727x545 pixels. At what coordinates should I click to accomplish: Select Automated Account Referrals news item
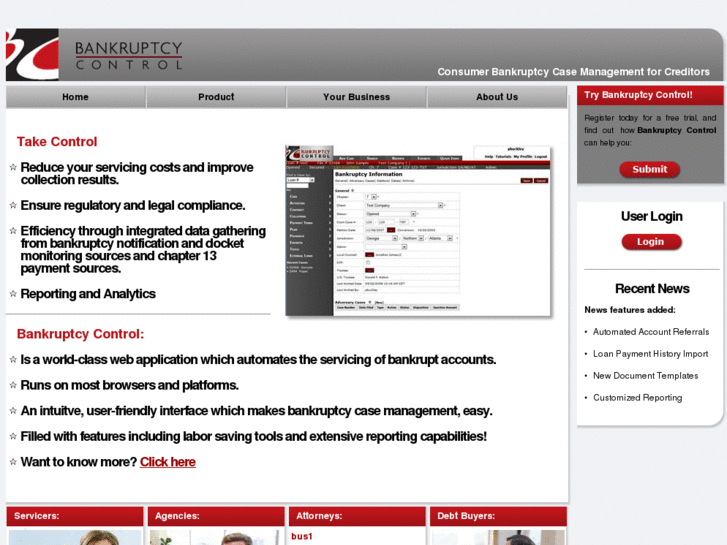[x=651, y=332]
